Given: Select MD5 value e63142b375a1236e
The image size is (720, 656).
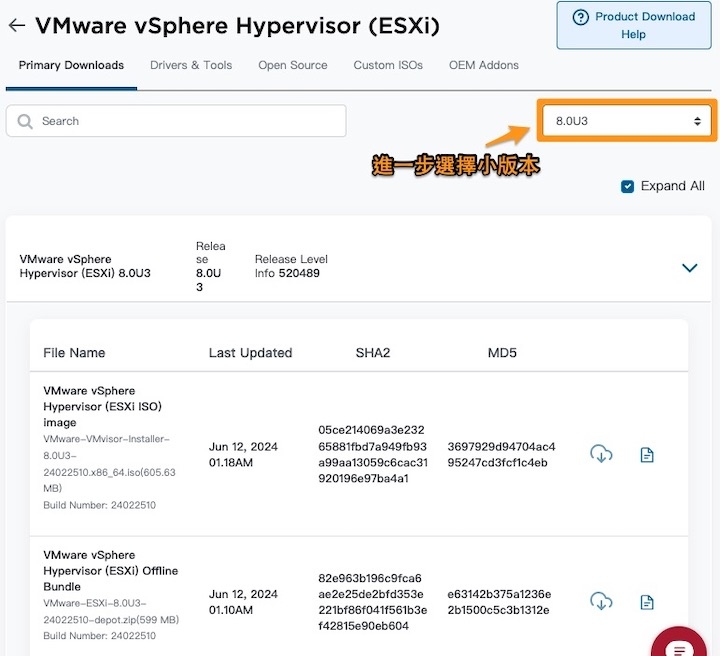Looking at the screenshot, I should click(499, 602).
